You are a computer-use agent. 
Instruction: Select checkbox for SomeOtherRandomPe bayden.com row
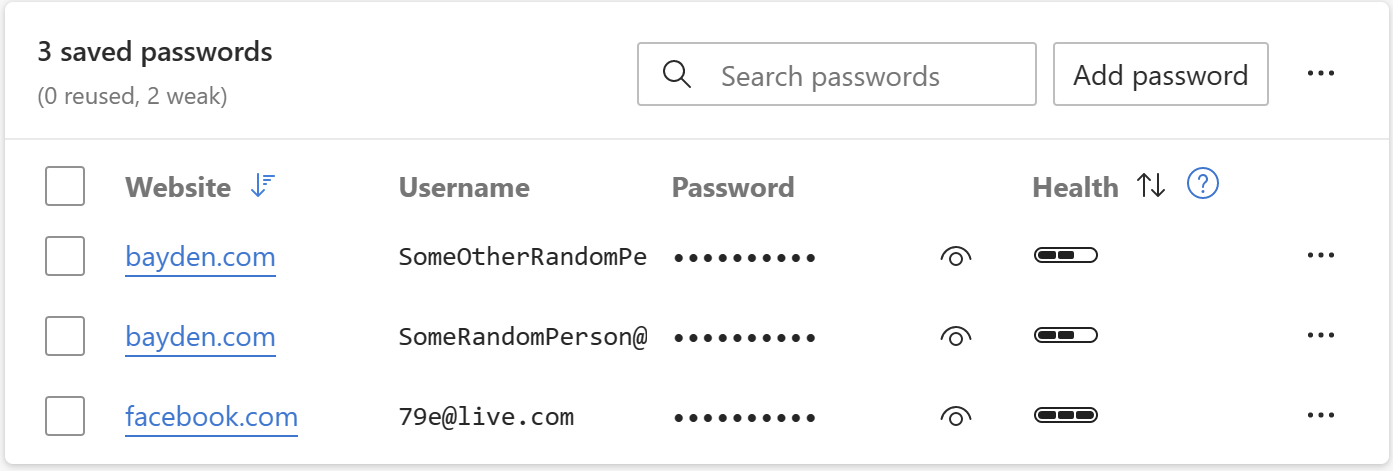click(x=65, y=257)
